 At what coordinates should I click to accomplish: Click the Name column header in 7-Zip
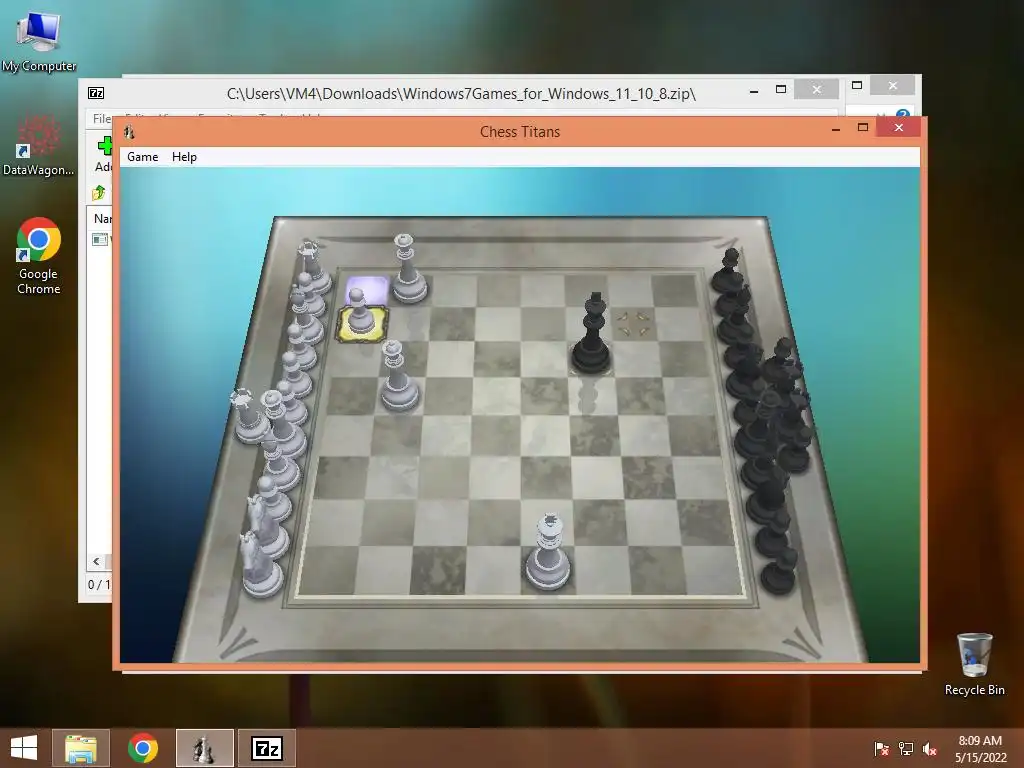pos(103,219)
